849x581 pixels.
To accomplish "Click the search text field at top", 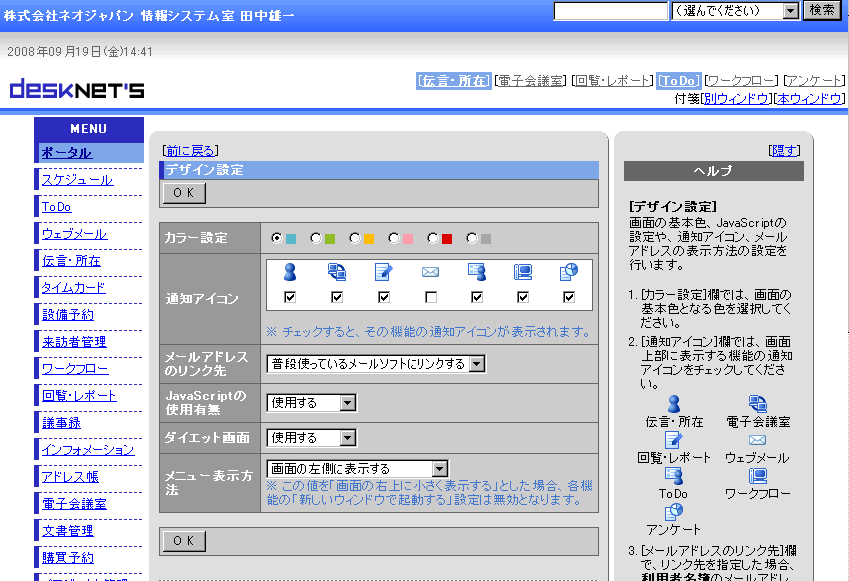I will click(610, 10).
